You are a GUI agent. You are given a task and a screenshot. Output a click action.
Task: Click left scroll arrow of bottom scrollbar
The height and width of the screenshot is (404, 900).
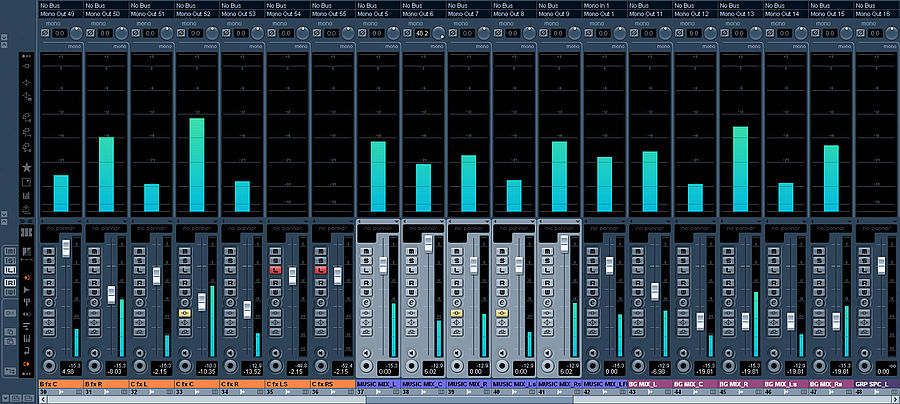coord(43,399)
